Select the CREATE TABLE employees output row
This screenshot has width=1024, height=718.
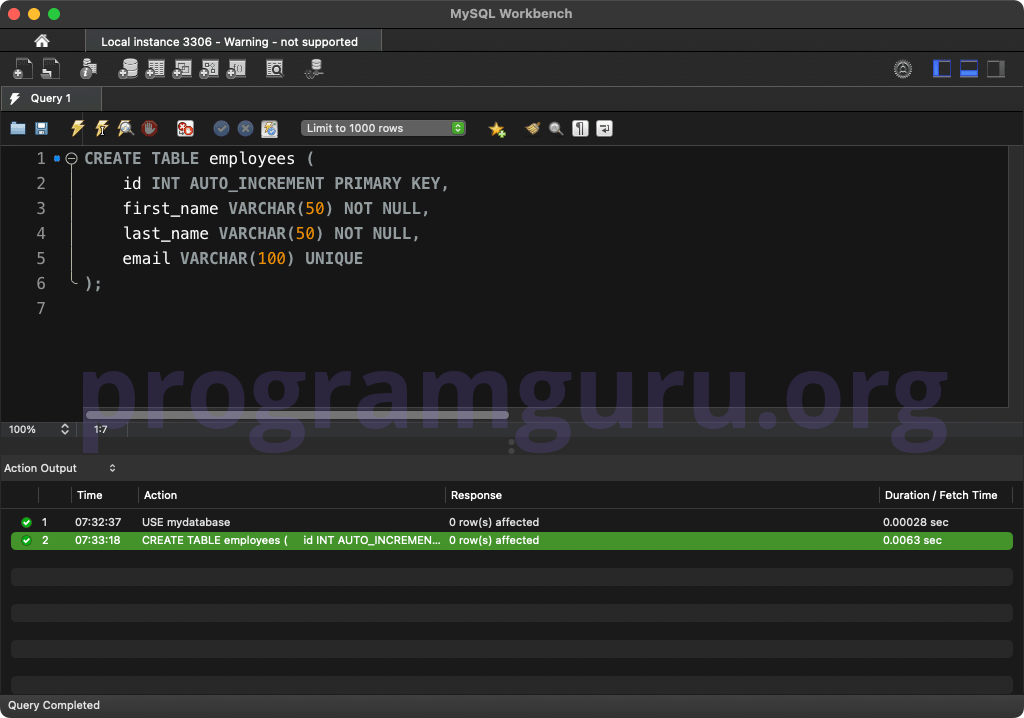point(511,540)
